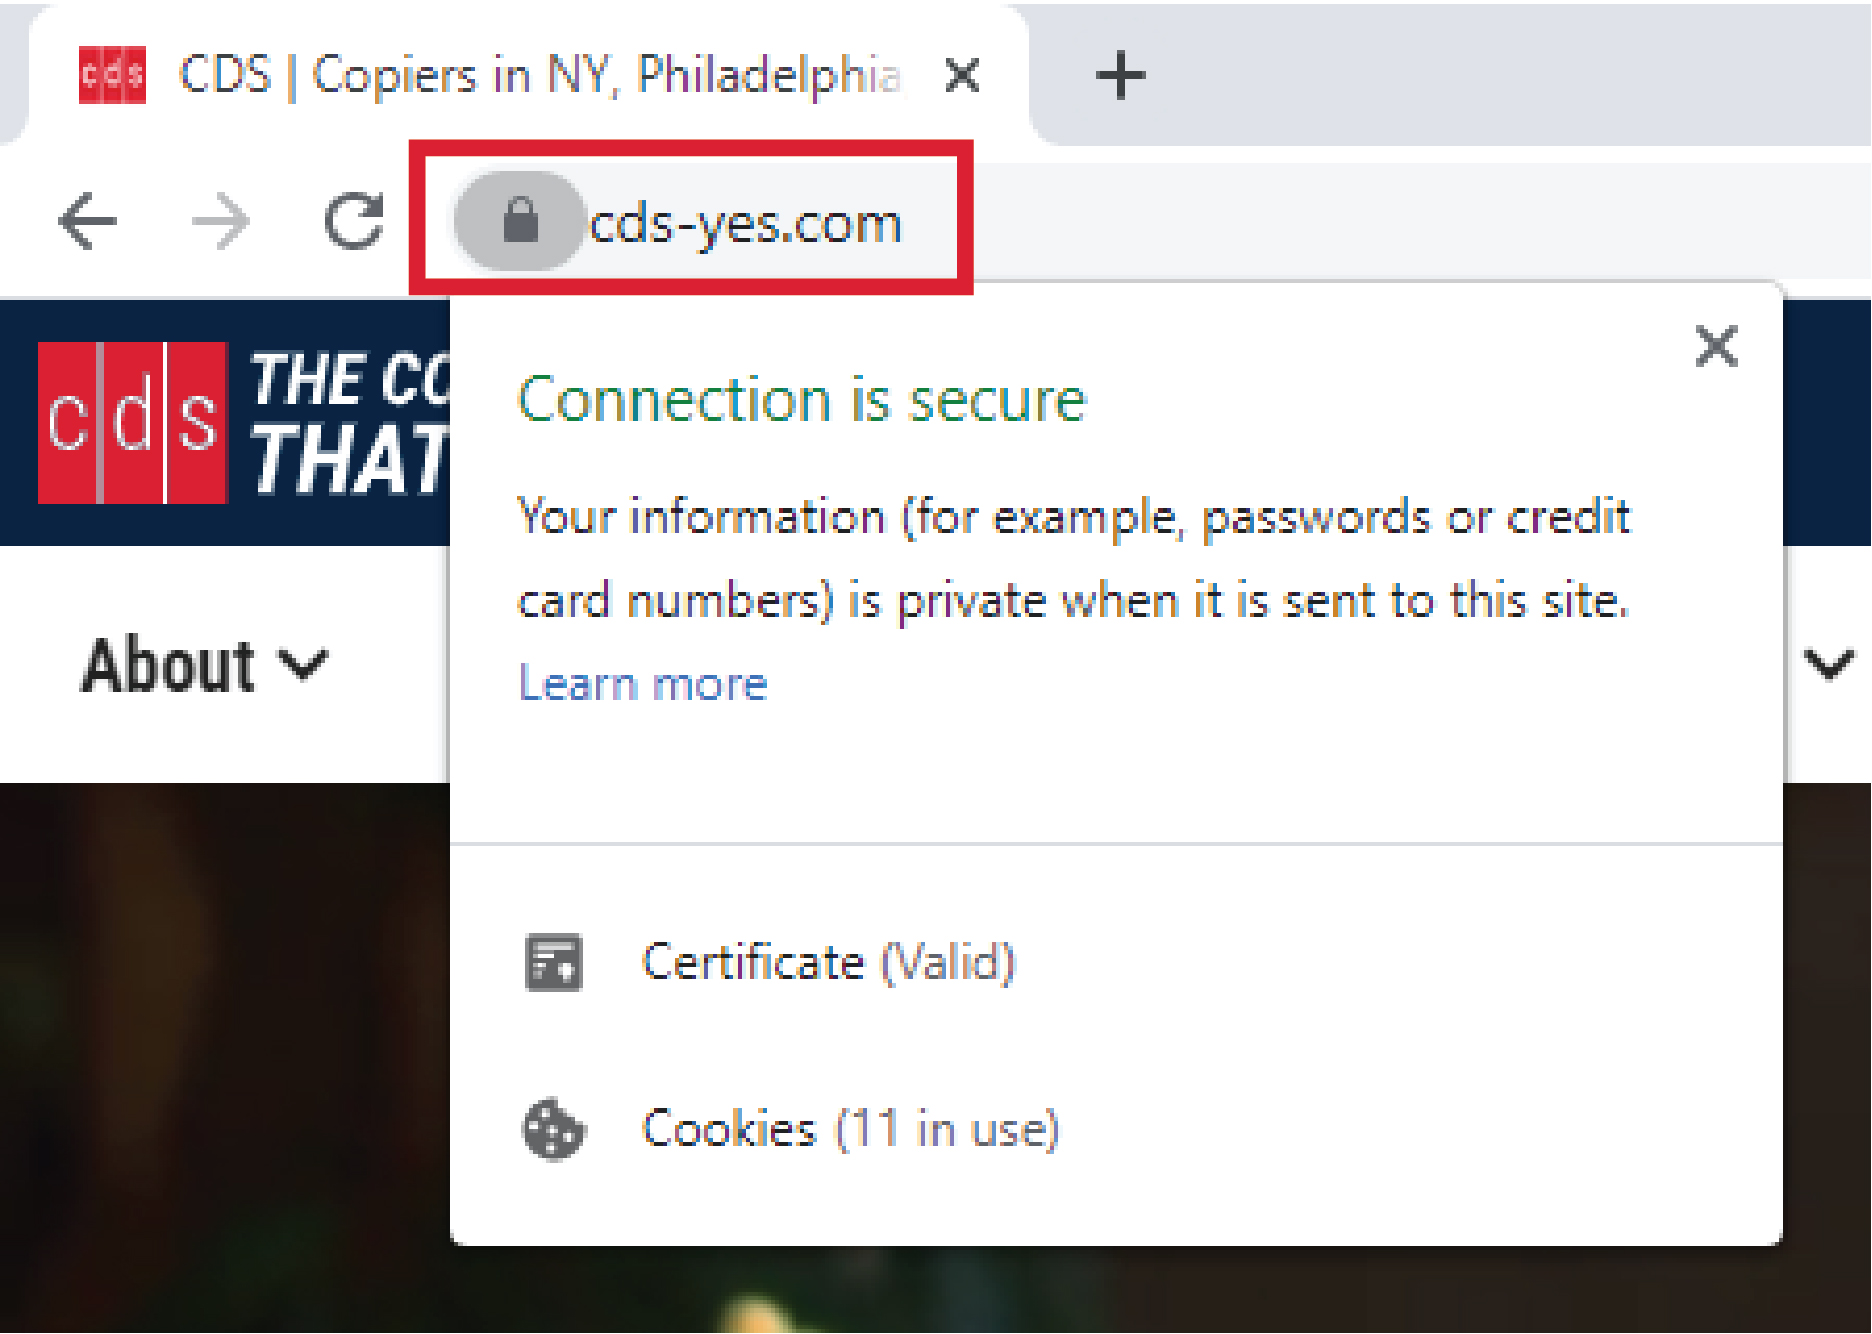Open Cookies (11 in use) settings
The width and height of the screenshot is (1872, 1334).
850,1130
